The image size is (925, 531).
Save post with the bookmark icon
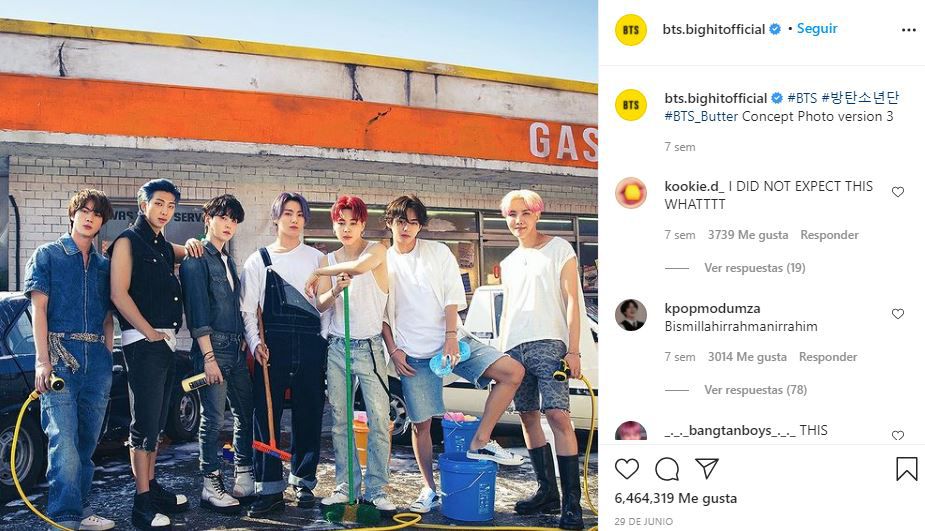coord(907,469)
